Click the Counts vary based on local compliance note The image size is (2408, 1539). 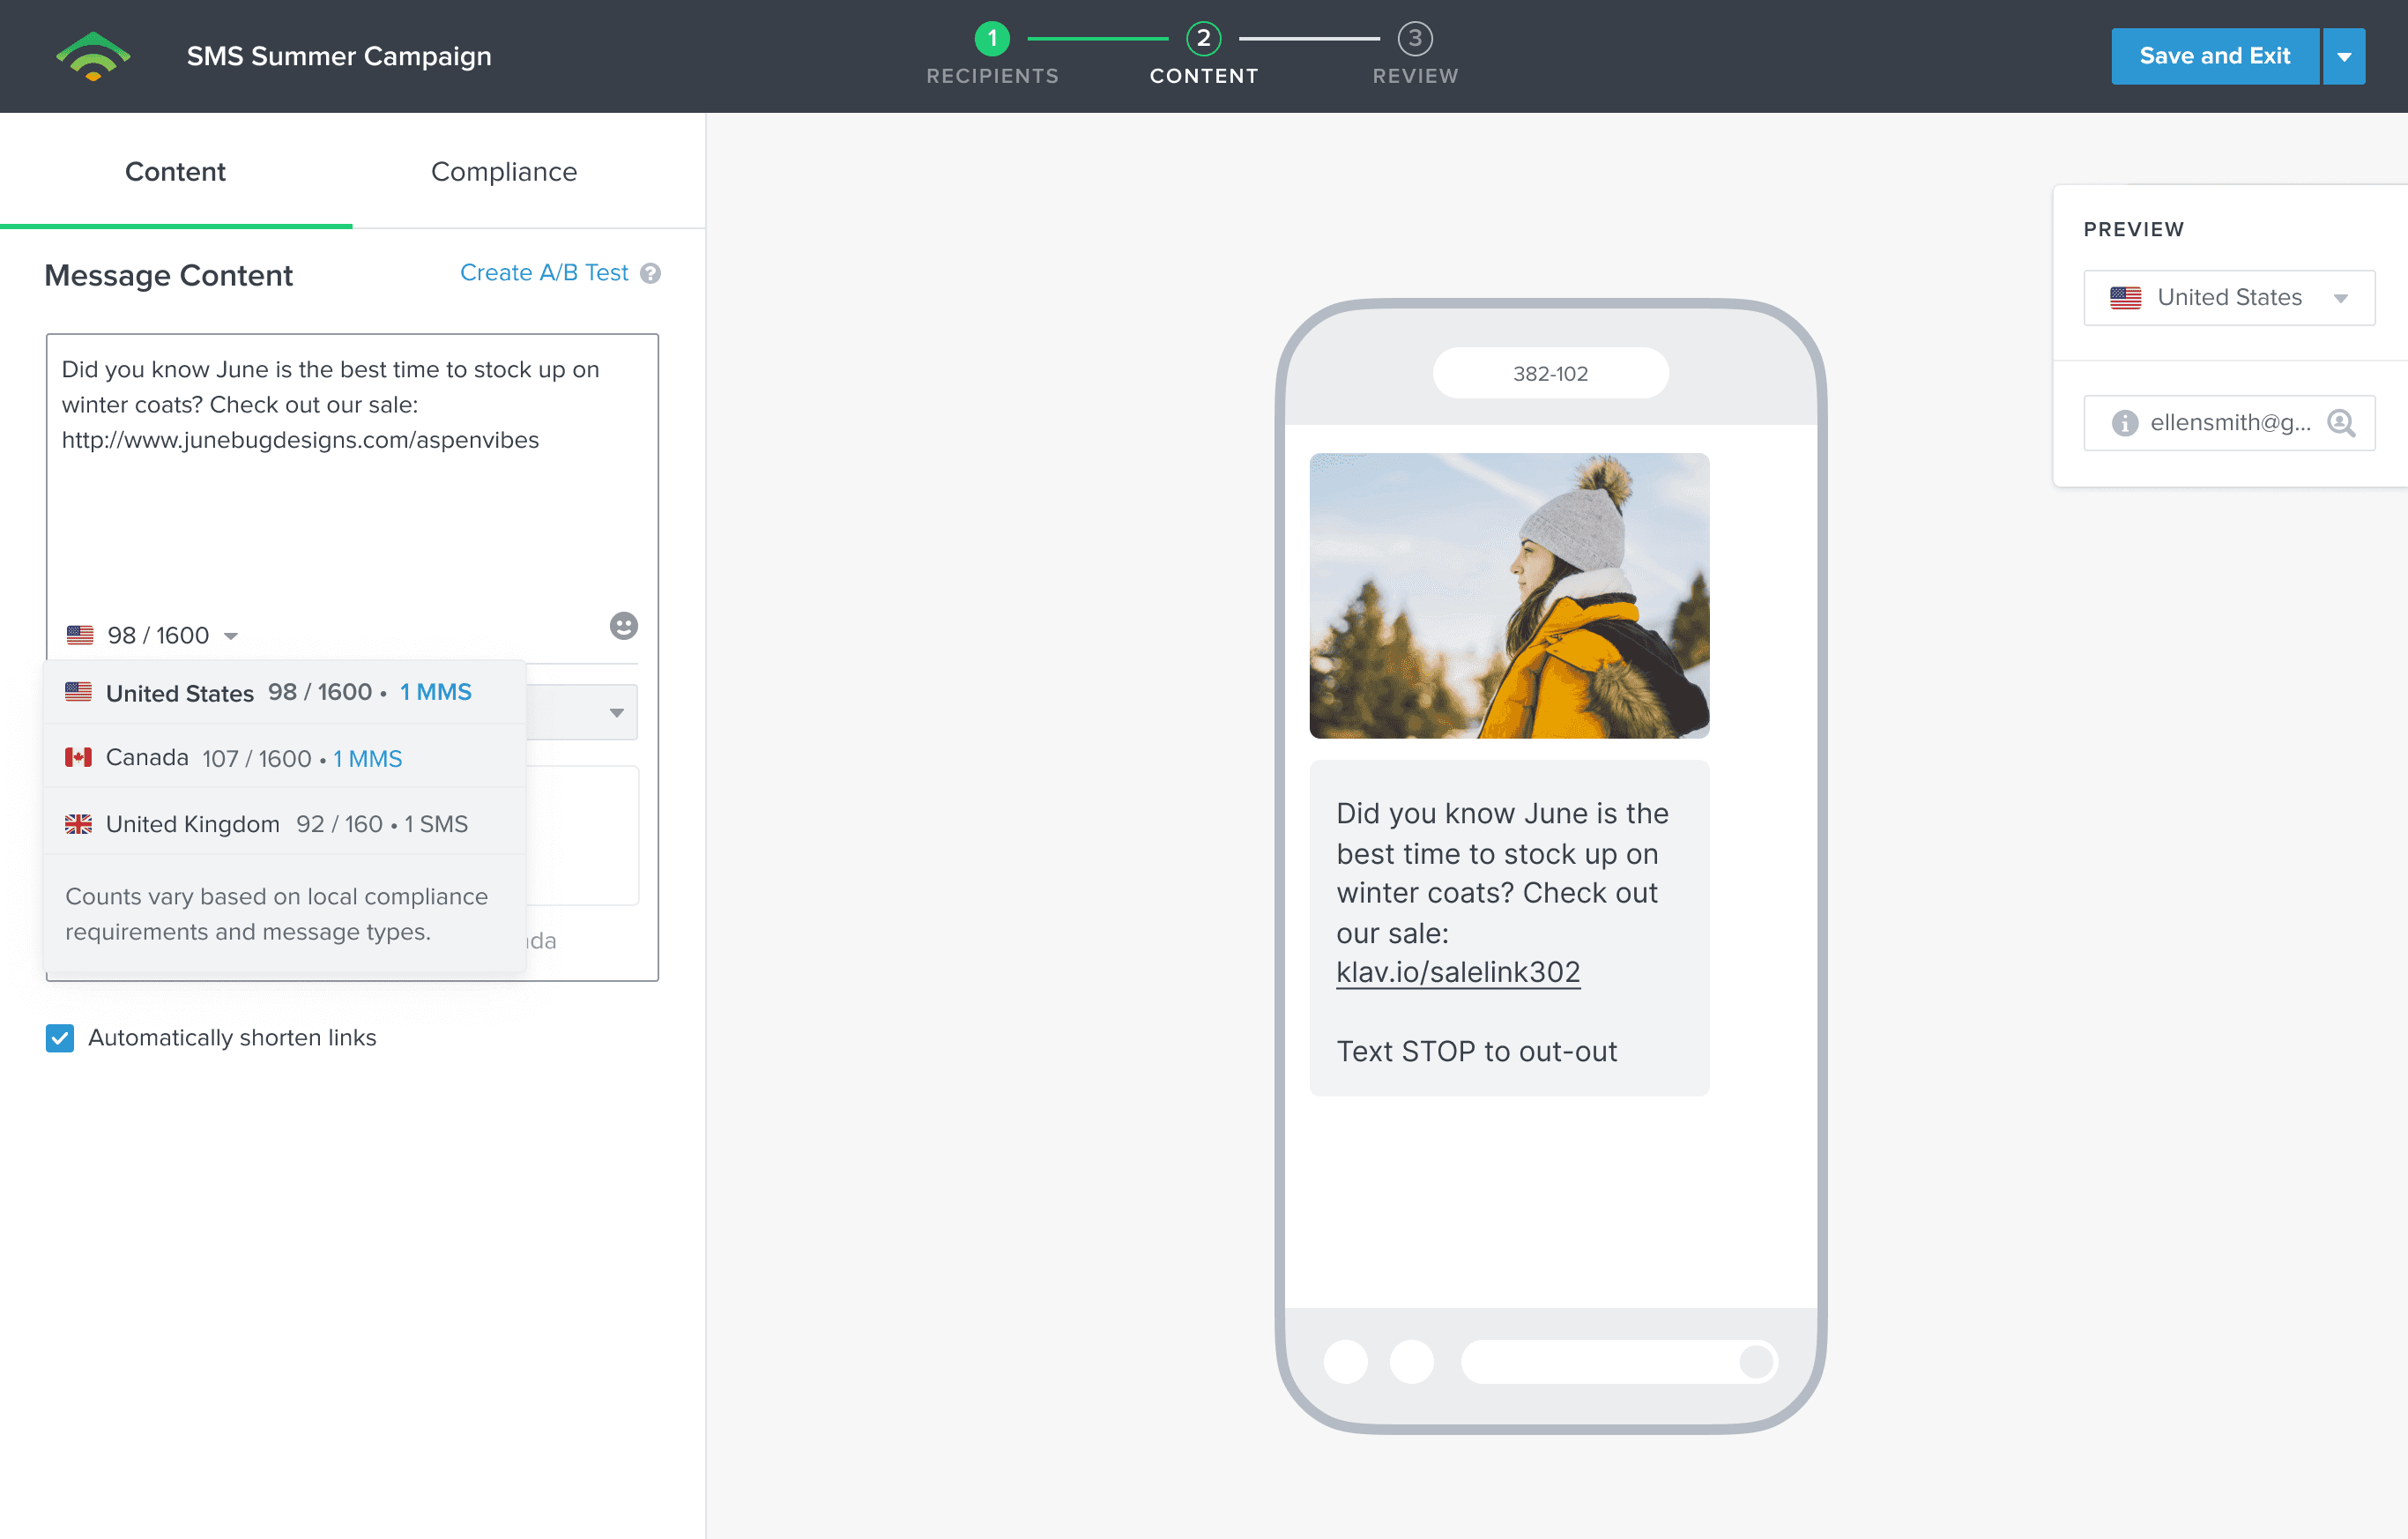coord(277,914)
